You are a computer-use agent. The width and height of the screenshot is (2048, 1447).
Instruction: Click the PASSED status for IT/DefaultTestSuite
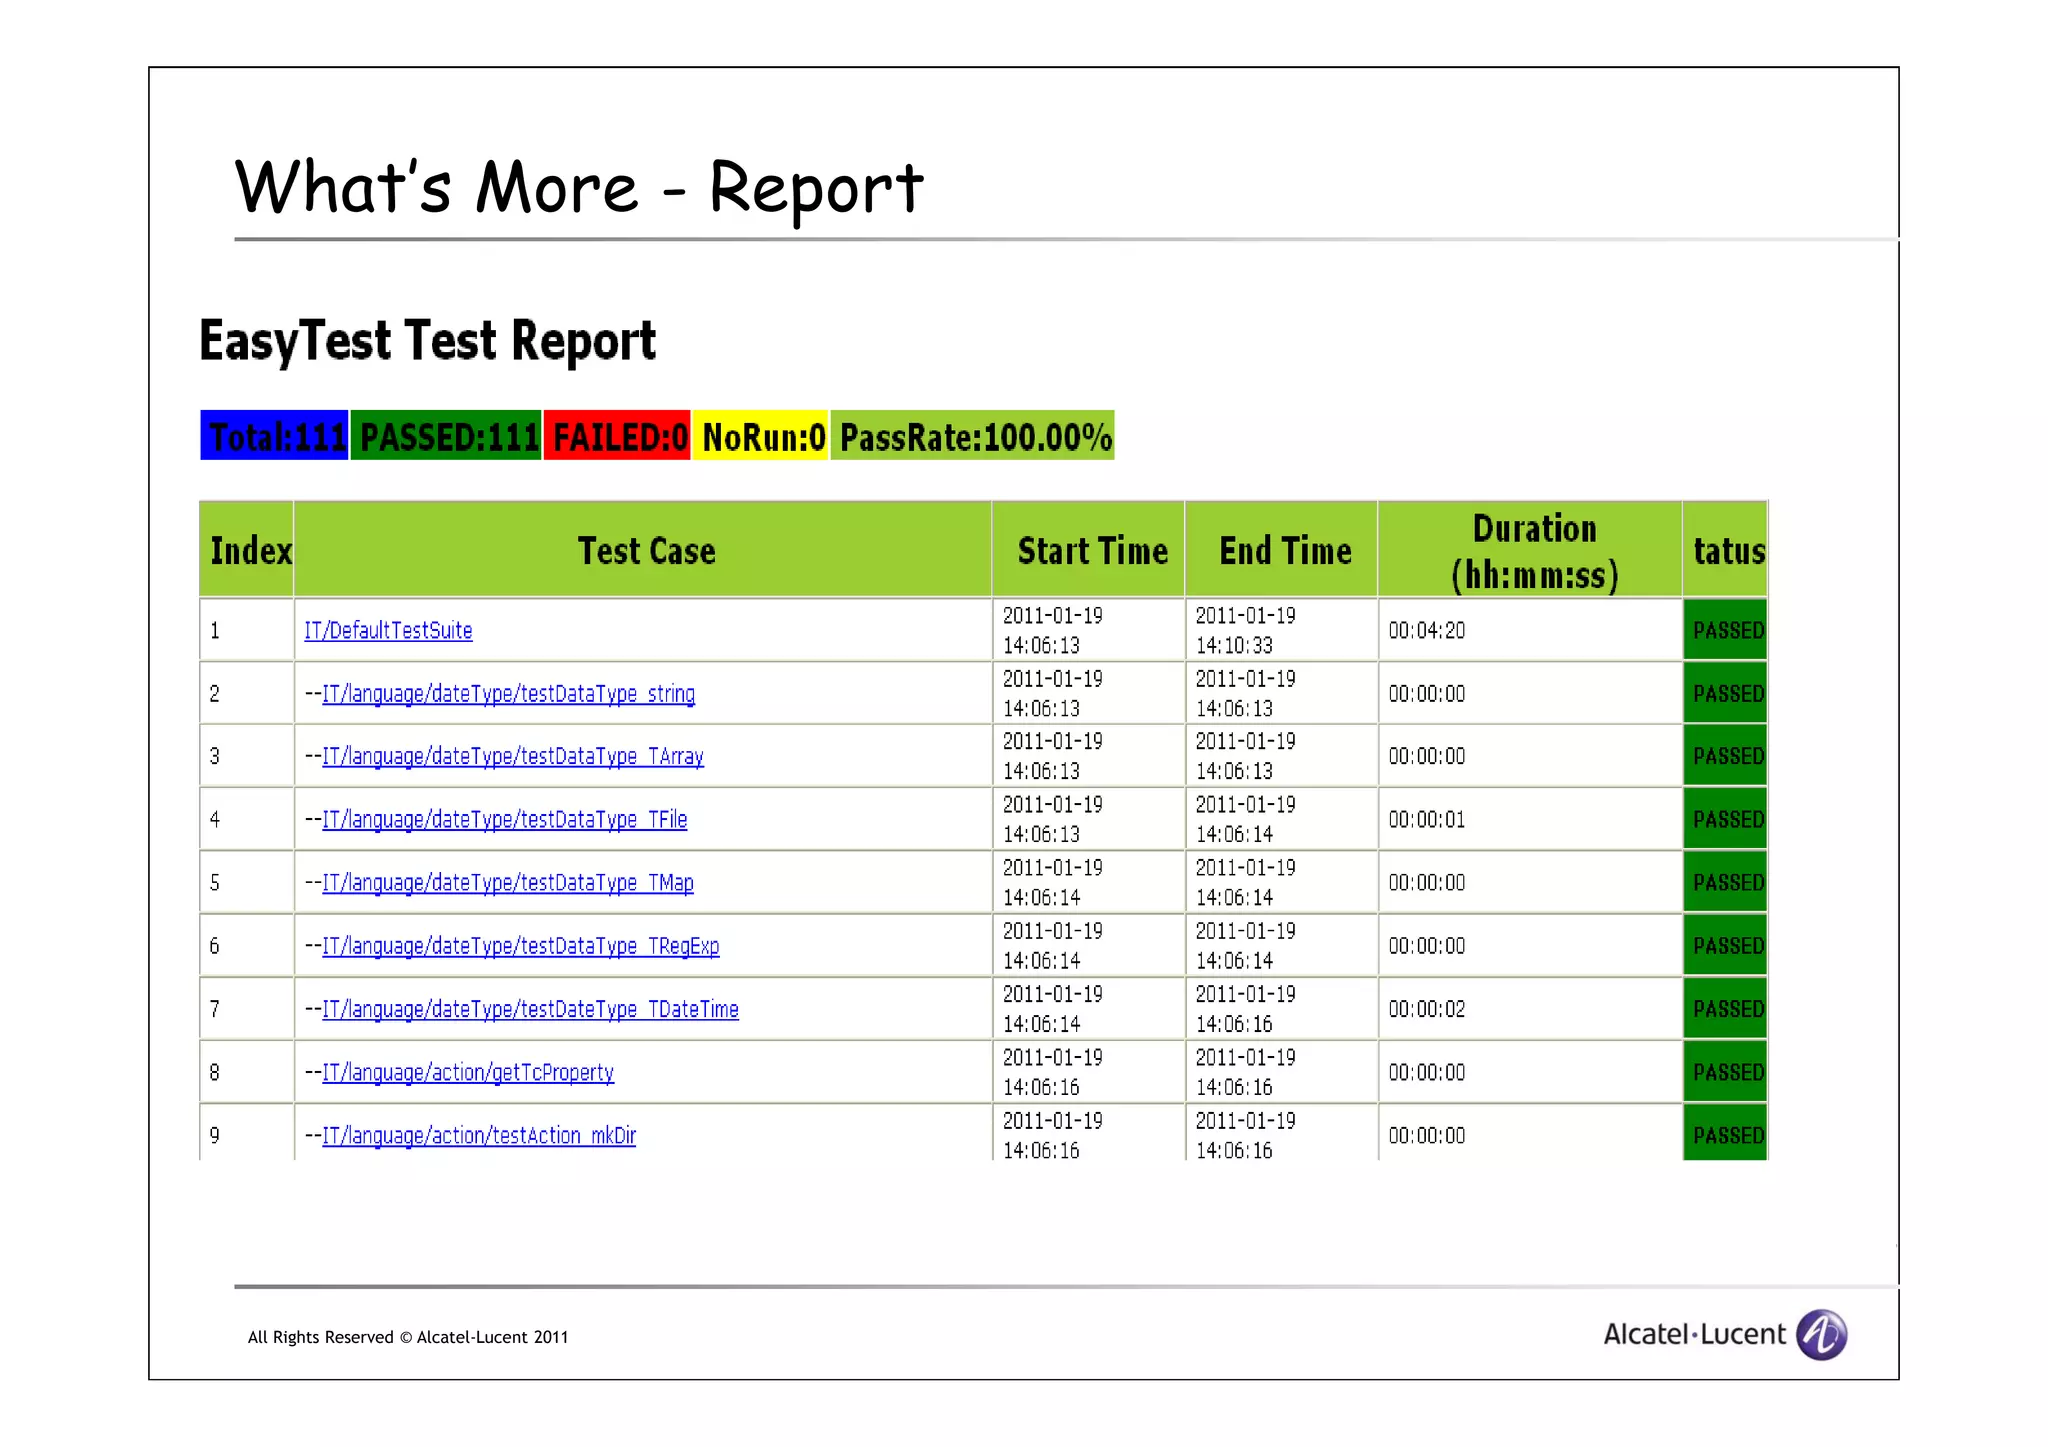[1726, 630]
